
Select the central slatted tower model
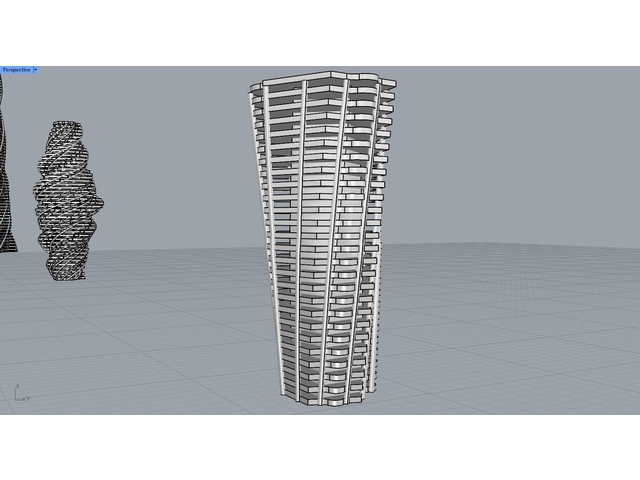pyautogui.click(x=322, y=240)
